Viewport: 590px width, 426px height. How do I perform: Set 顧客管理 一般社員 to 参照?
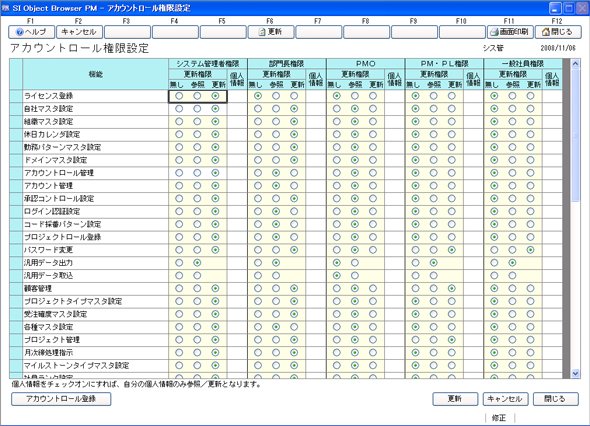tap(512, 288)
